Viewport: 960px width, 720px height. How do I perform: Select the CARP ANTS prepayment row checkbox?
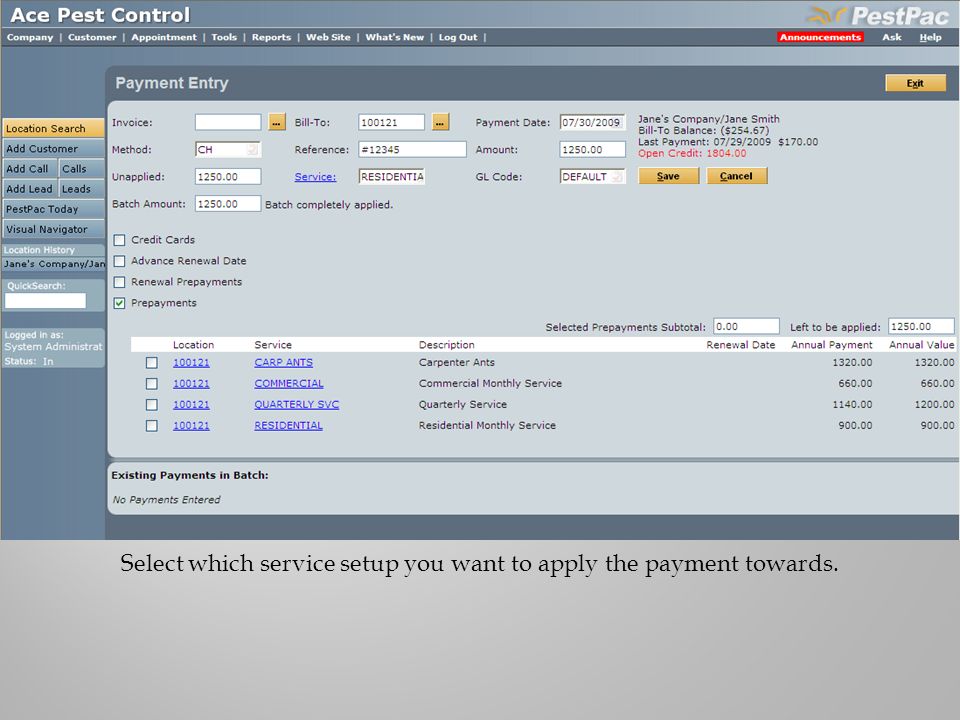(x=151, y=363)
